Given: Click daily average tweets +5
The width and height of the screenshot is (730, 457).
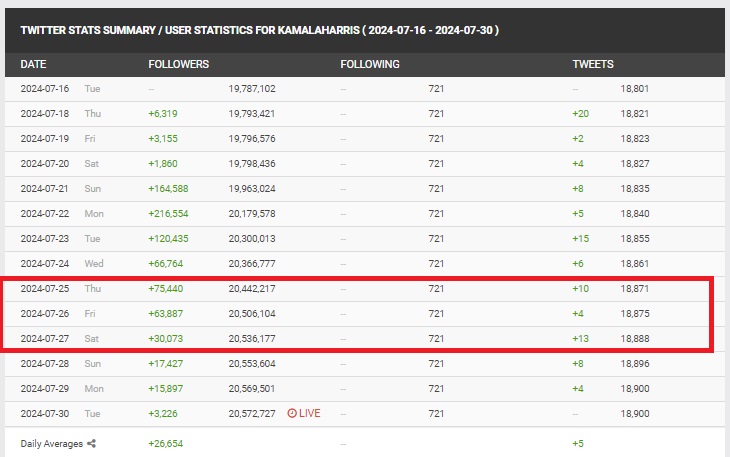Looking at the screenshot, I should coord(578,444).
